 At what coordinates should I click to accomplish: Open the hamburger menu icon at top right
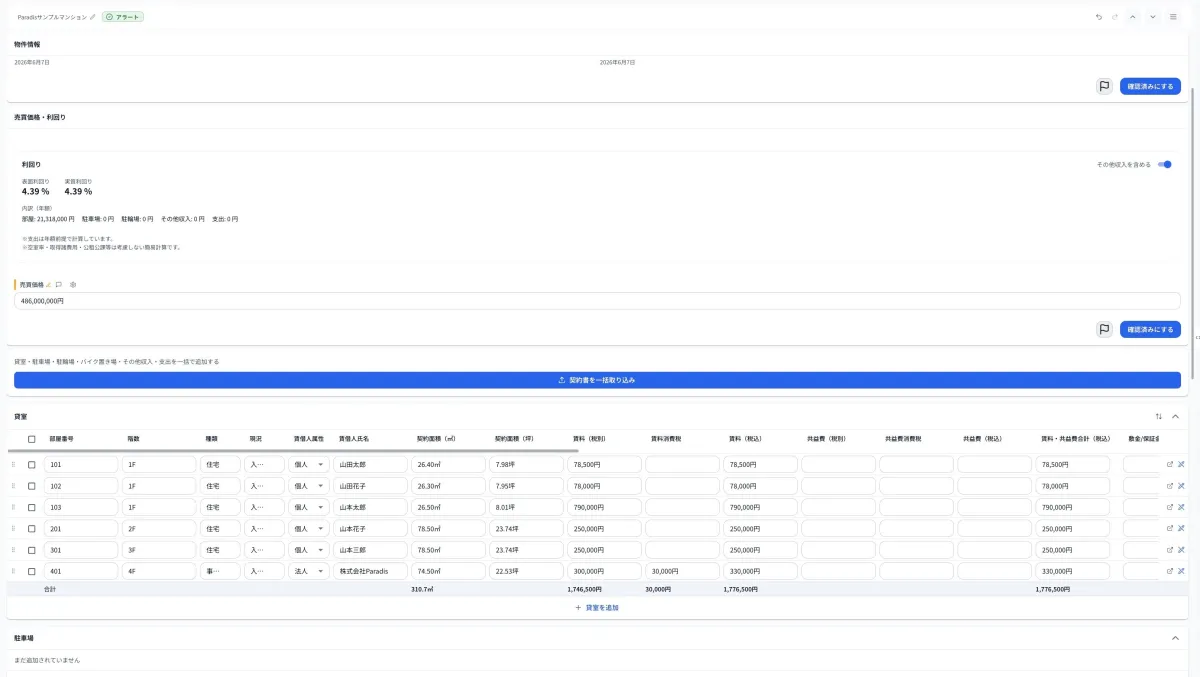coord(1173,17)
